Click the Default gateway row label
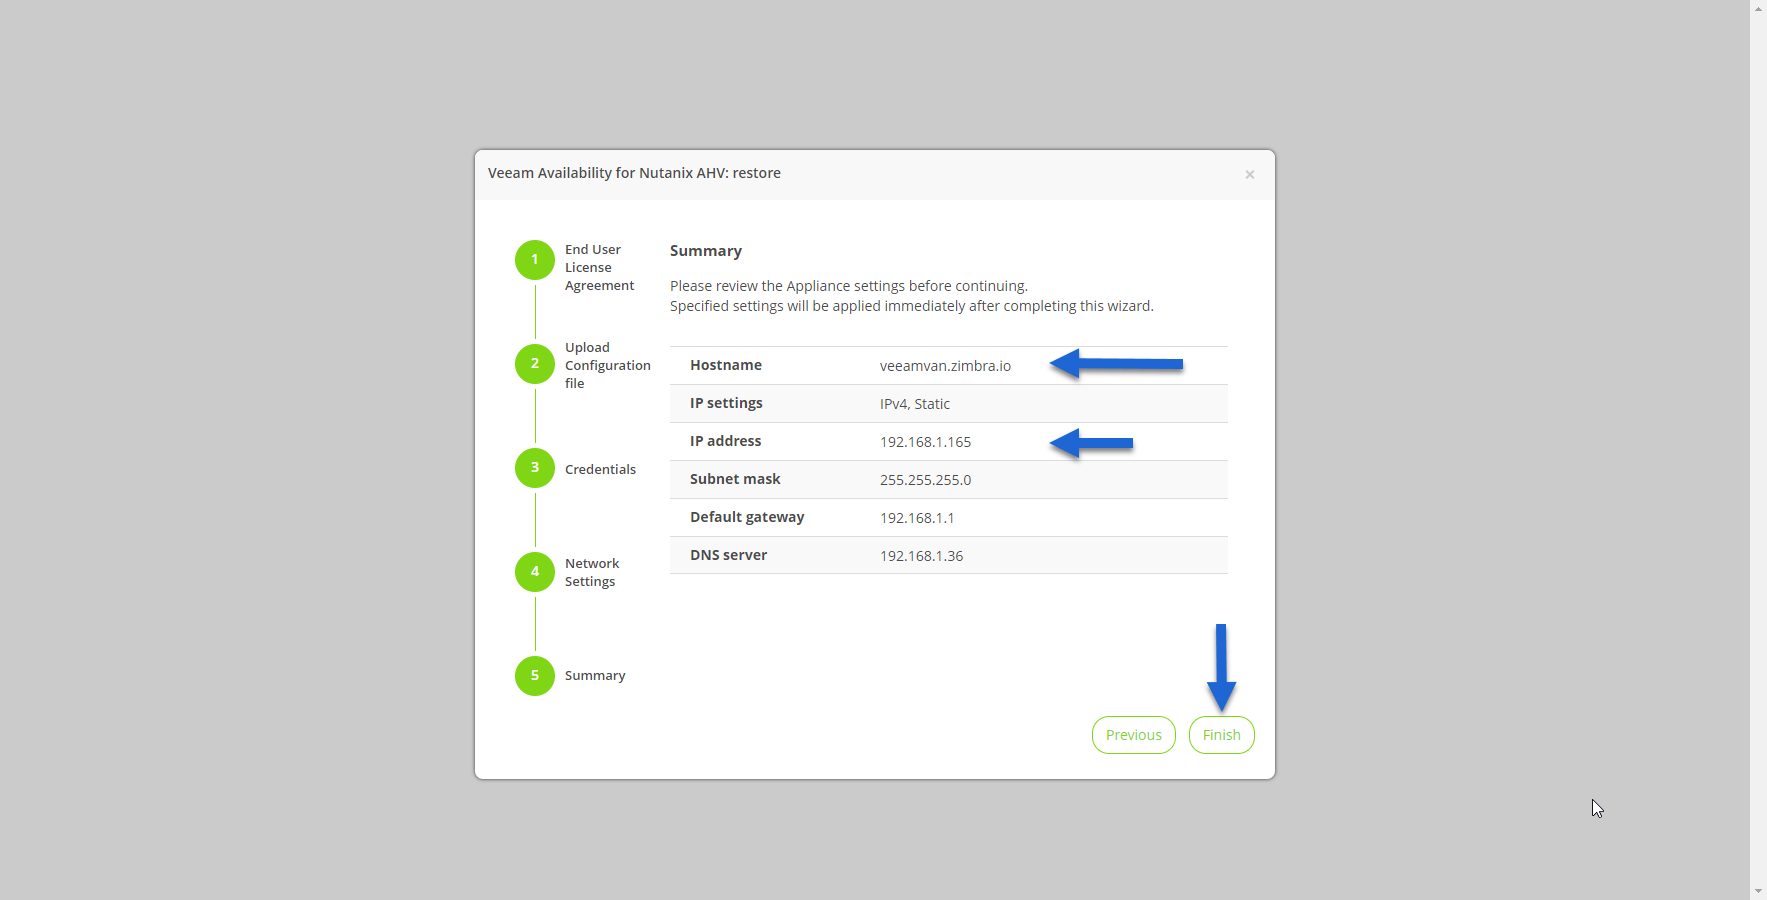 click(x=747, y=517)
